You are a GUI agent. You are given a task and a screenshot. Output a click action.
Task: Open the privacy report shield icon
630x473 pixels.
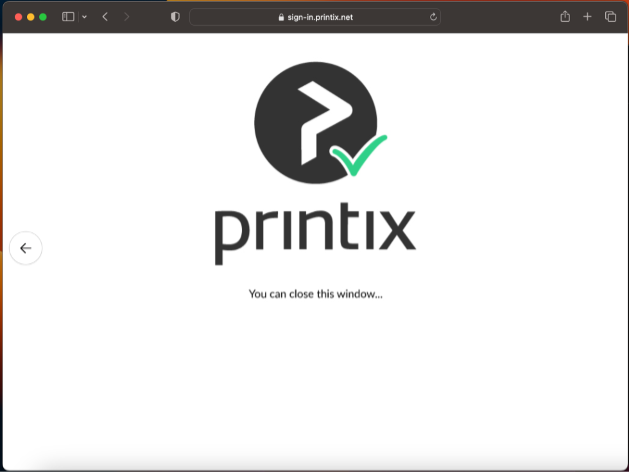pos(175,17)
